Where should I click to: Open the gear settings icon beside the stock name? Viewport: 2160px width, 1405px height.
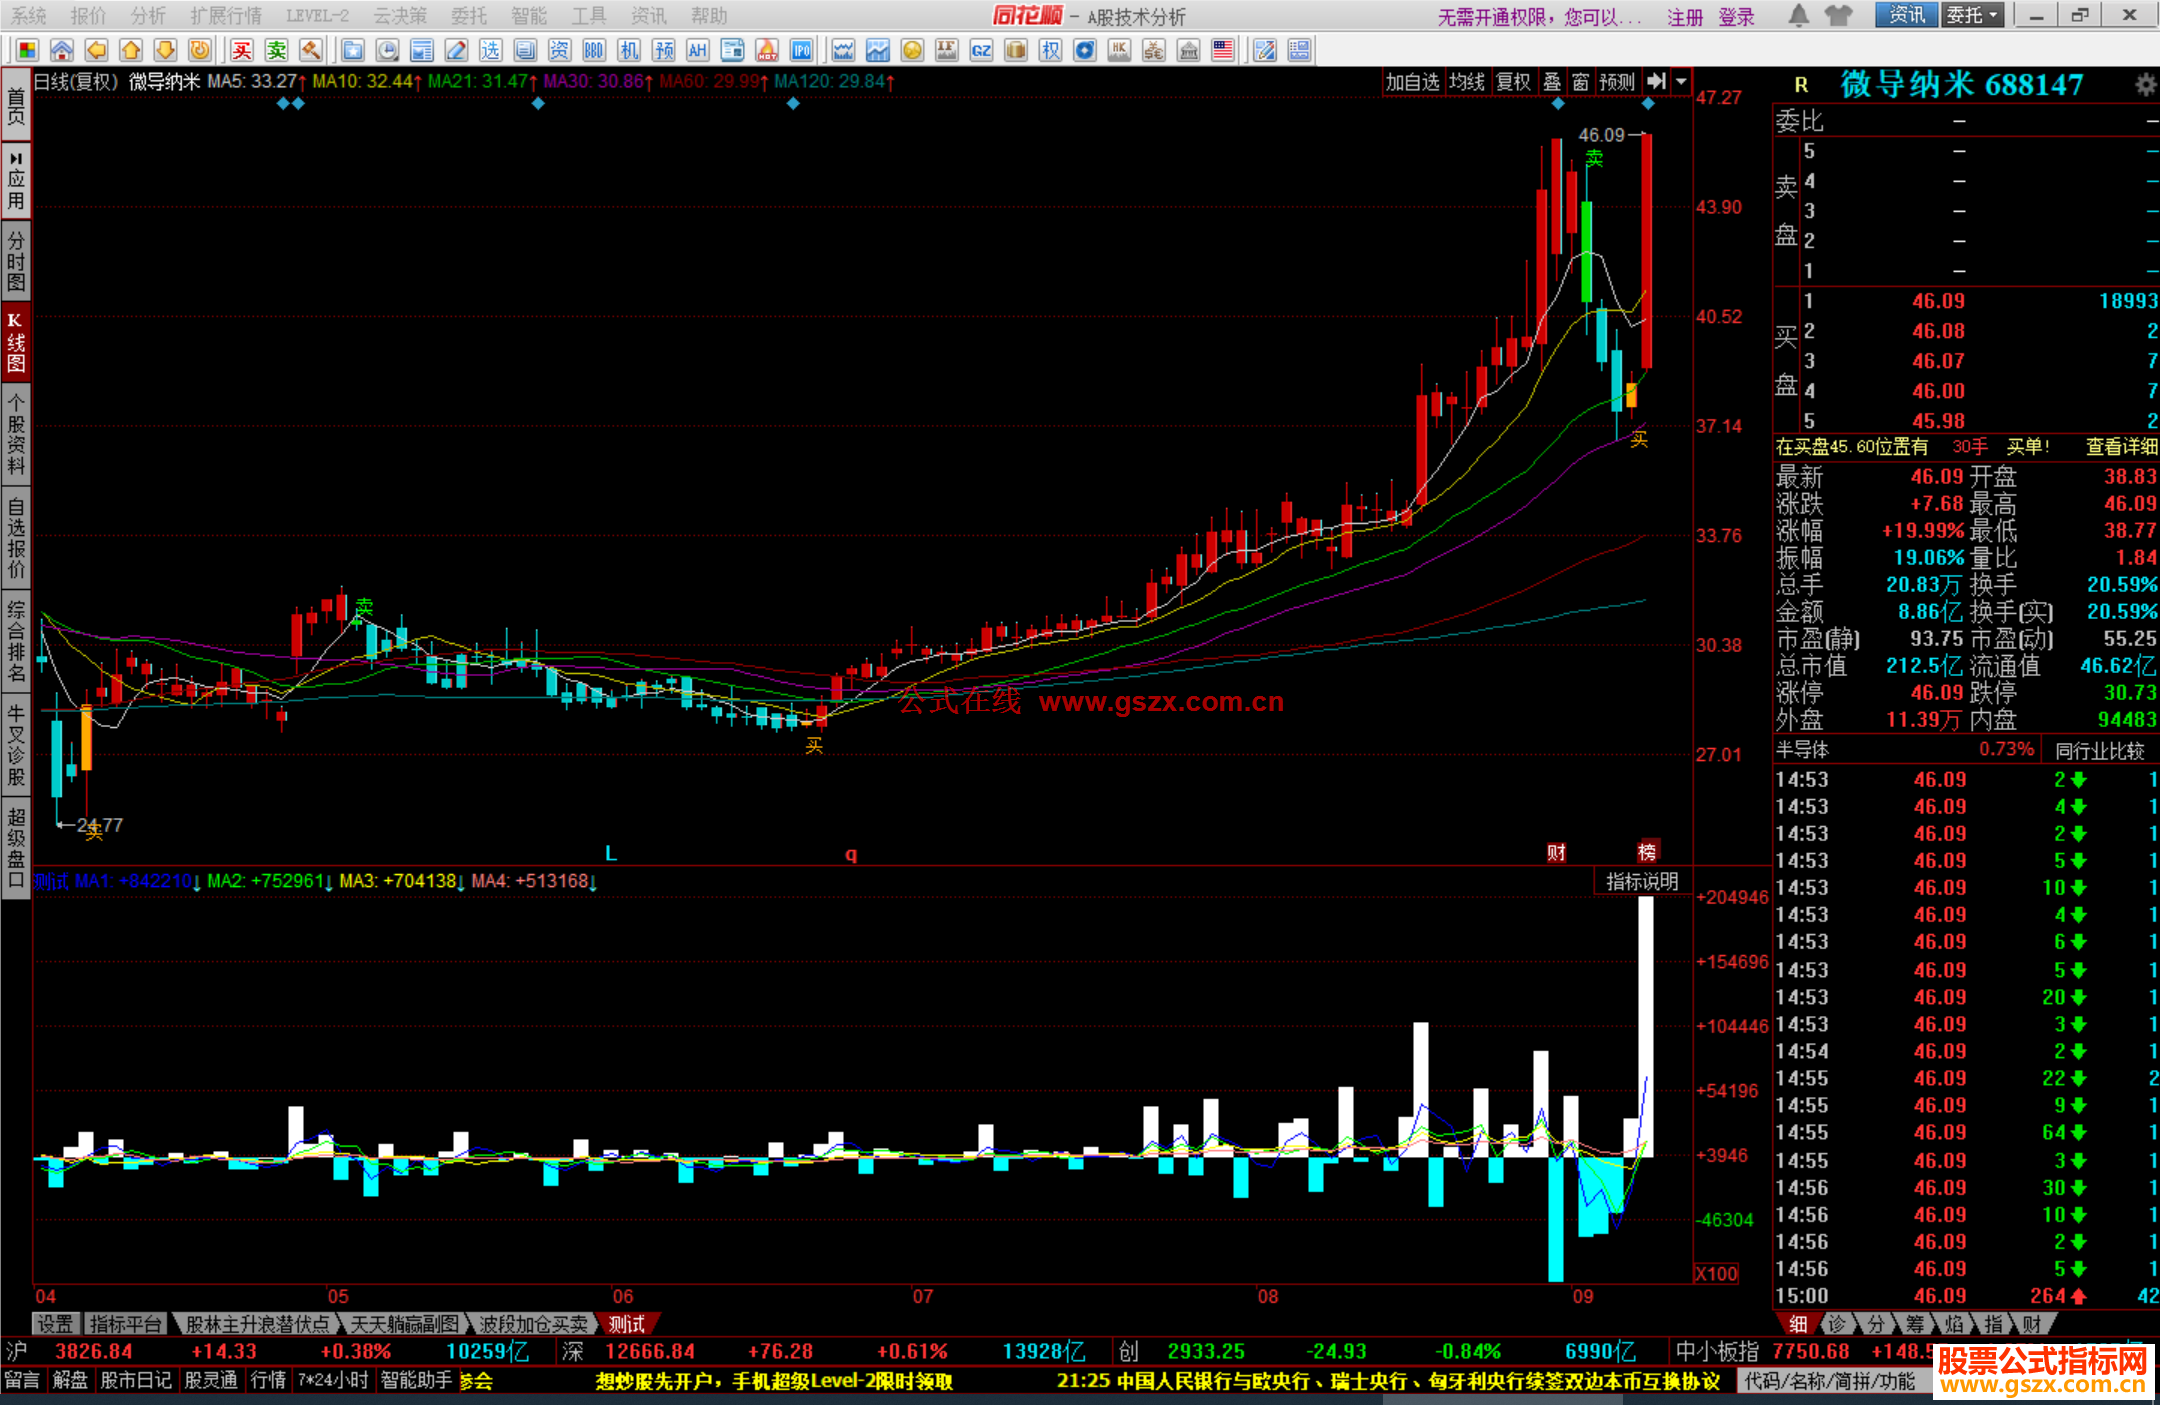pos(2145,85)
